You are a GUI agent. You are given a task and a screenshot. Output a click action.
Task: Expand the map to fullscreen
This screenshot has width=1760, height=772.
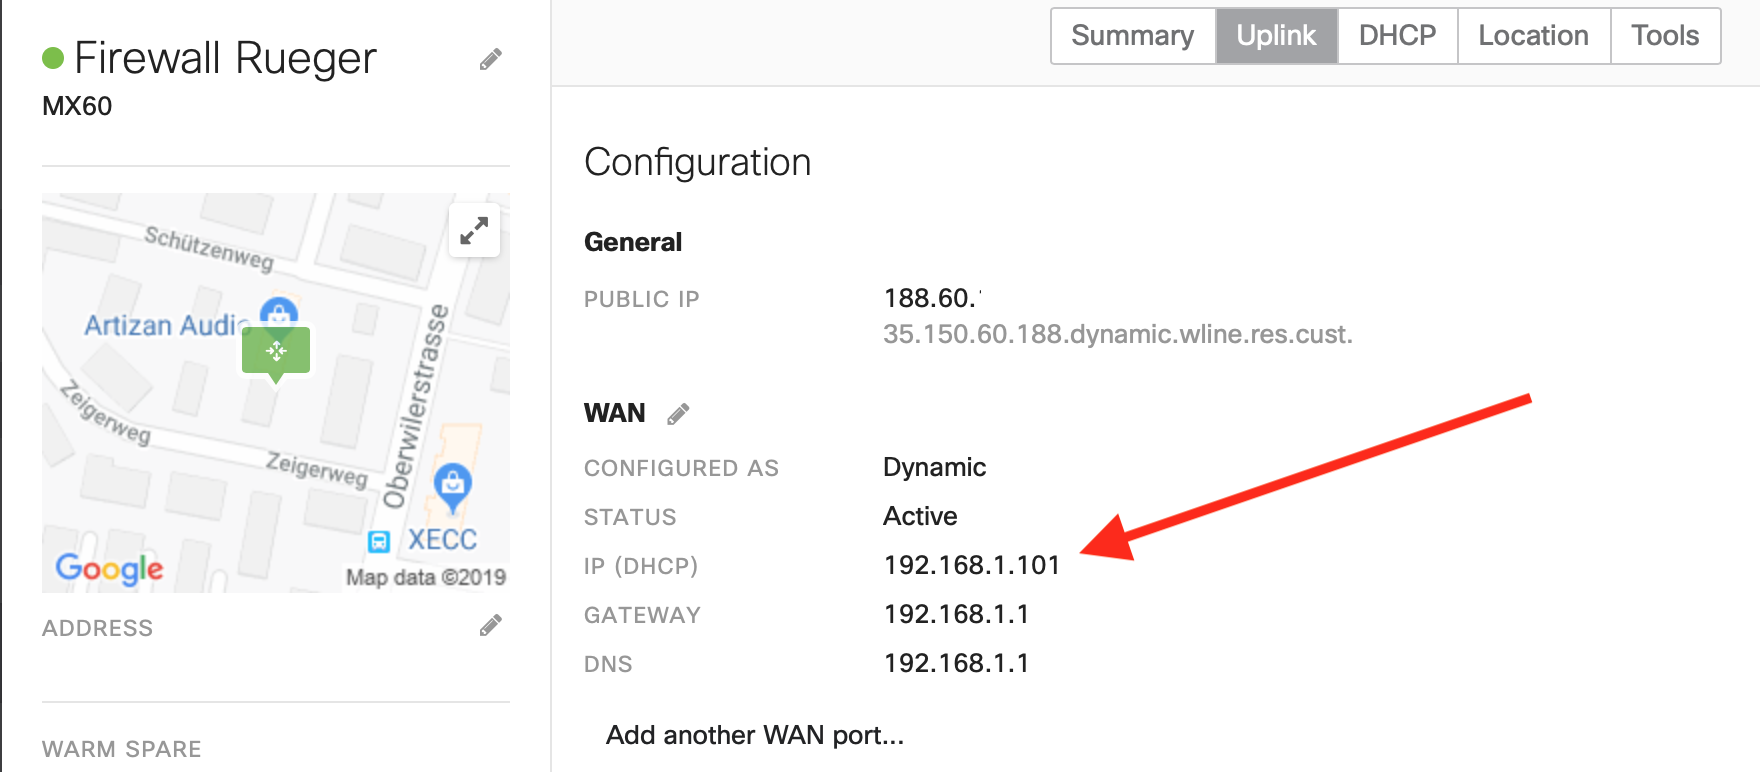pyautogui.click(x=474, y=231)
